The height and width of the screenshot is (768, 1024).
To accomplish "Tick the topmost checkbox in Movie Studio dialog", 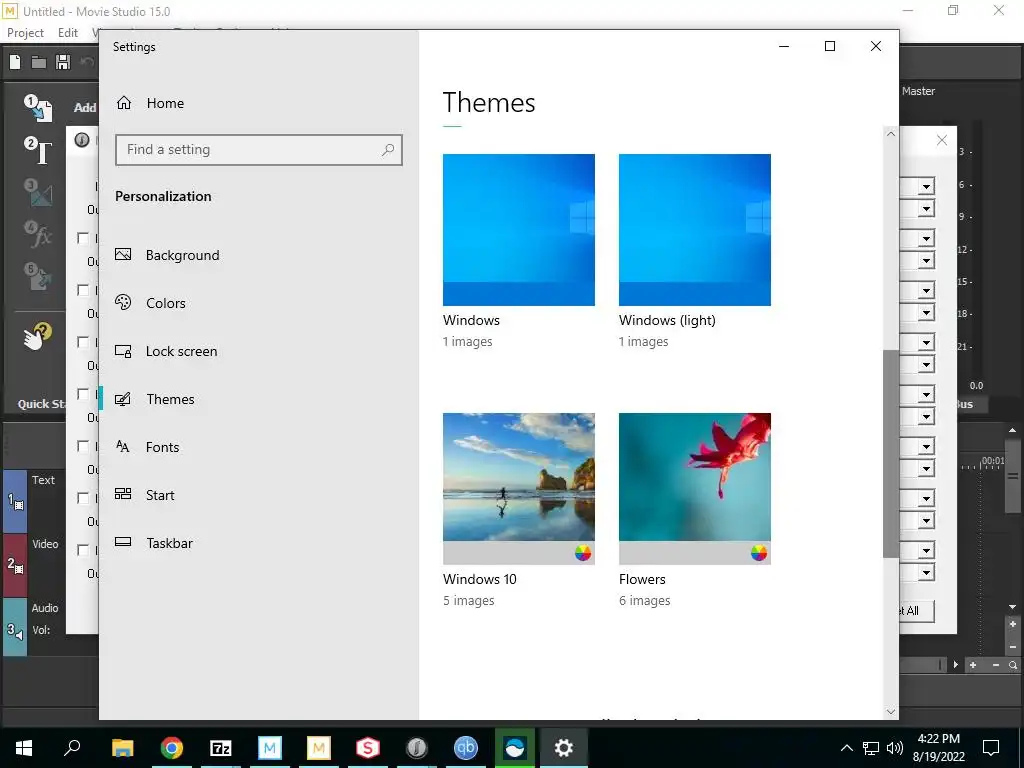I will 83,238.
